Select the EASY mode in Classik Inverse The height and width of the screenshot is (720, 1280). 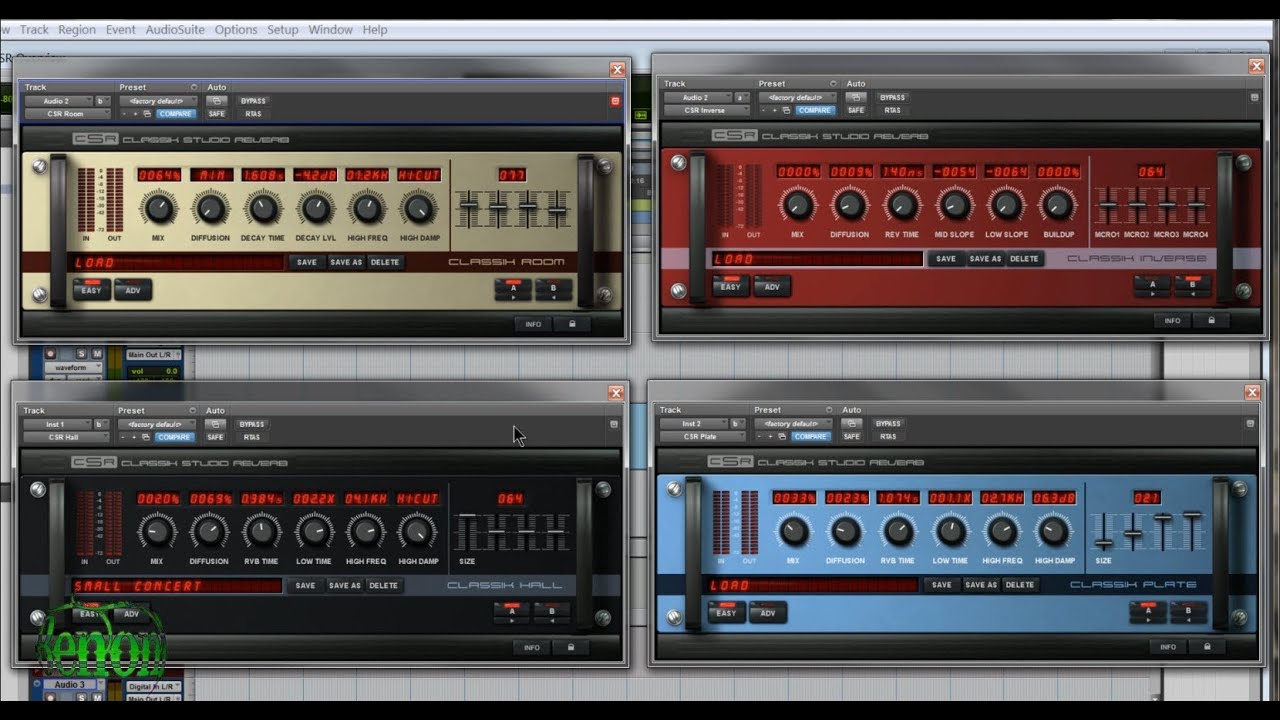point(730,287)
